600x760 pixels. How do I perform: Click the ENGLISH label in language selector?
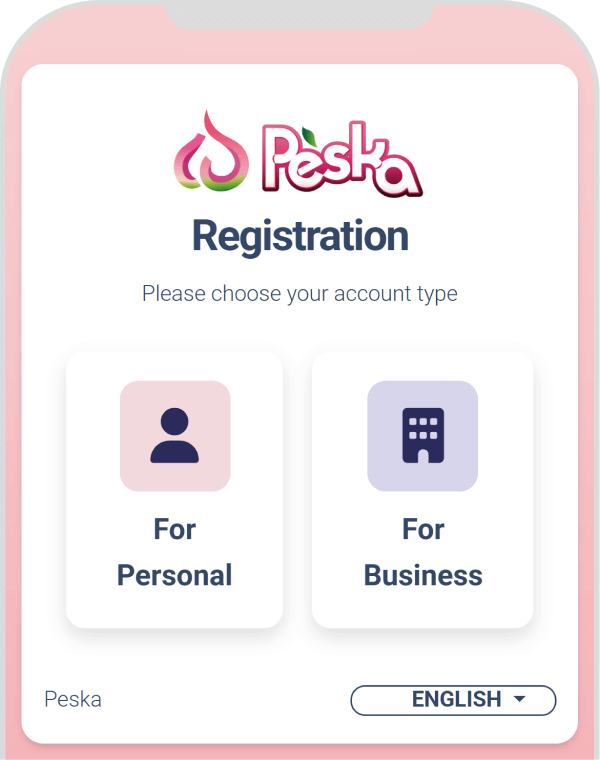[x=456, y=700]
